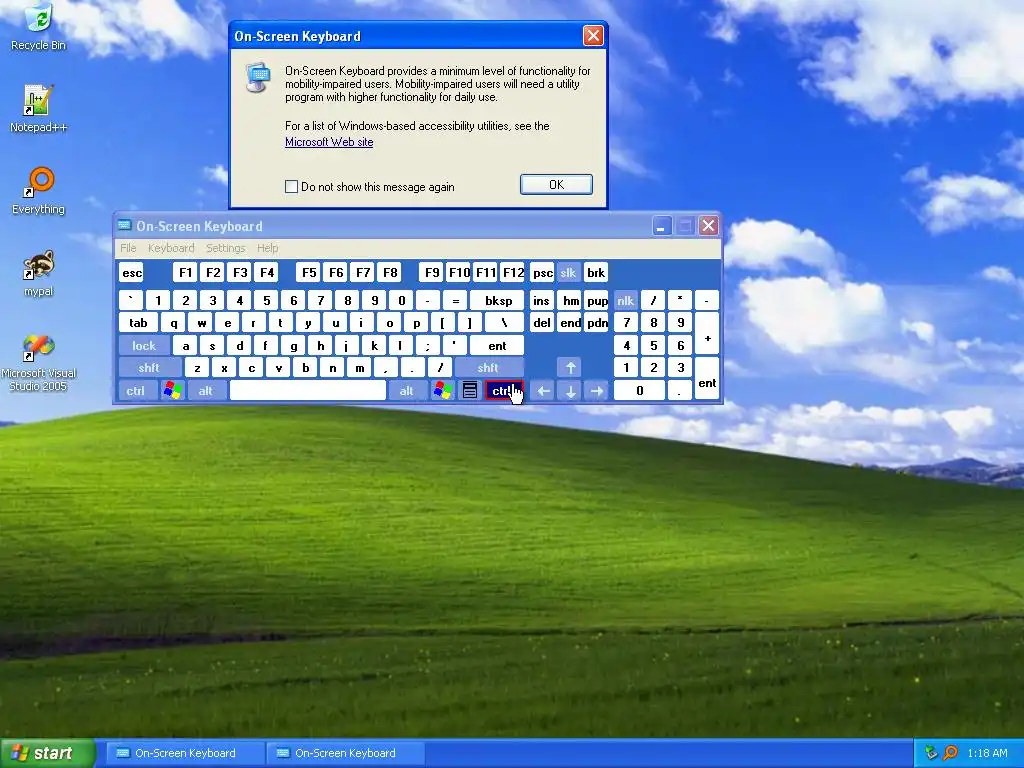Click the space bar key
1024x768 pixels.
point(308,391)
